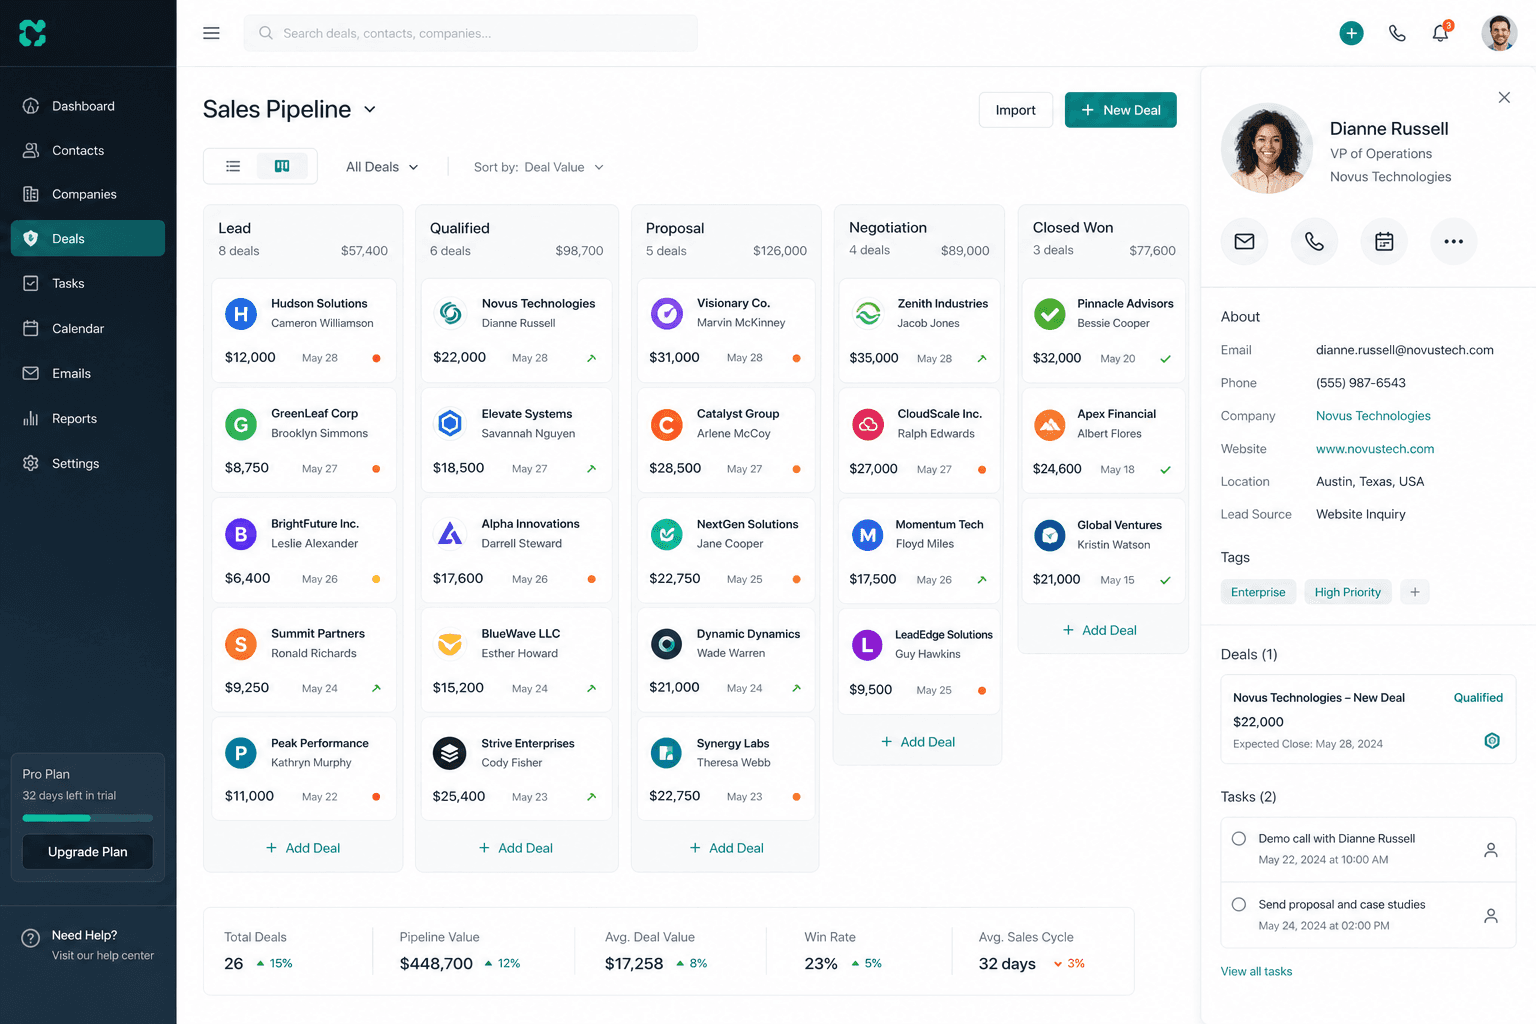
Task: Click the deal hexagon icon in Novus deal card
Action: tap(1492, 740)
